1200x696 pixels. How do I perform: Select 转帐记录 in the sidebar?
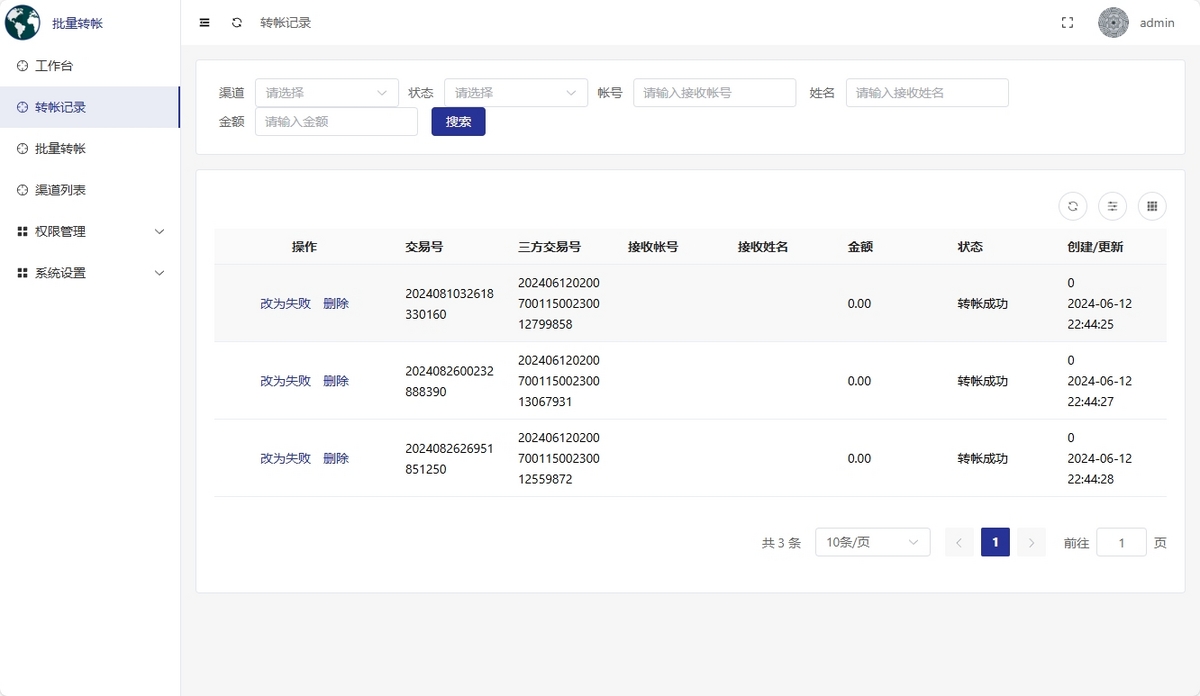pyautogui.click(x=90, y=107)
